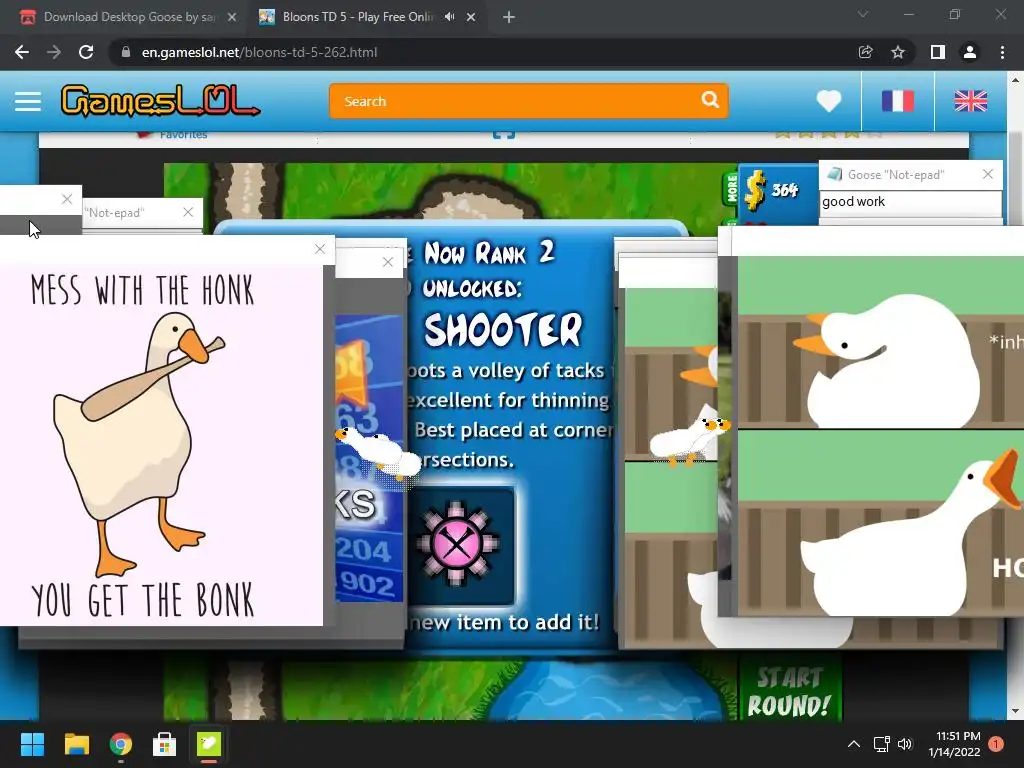The image size is (1024, 768).
Task: Close the topmost left blank window
Action: click(x=67, y=199)
